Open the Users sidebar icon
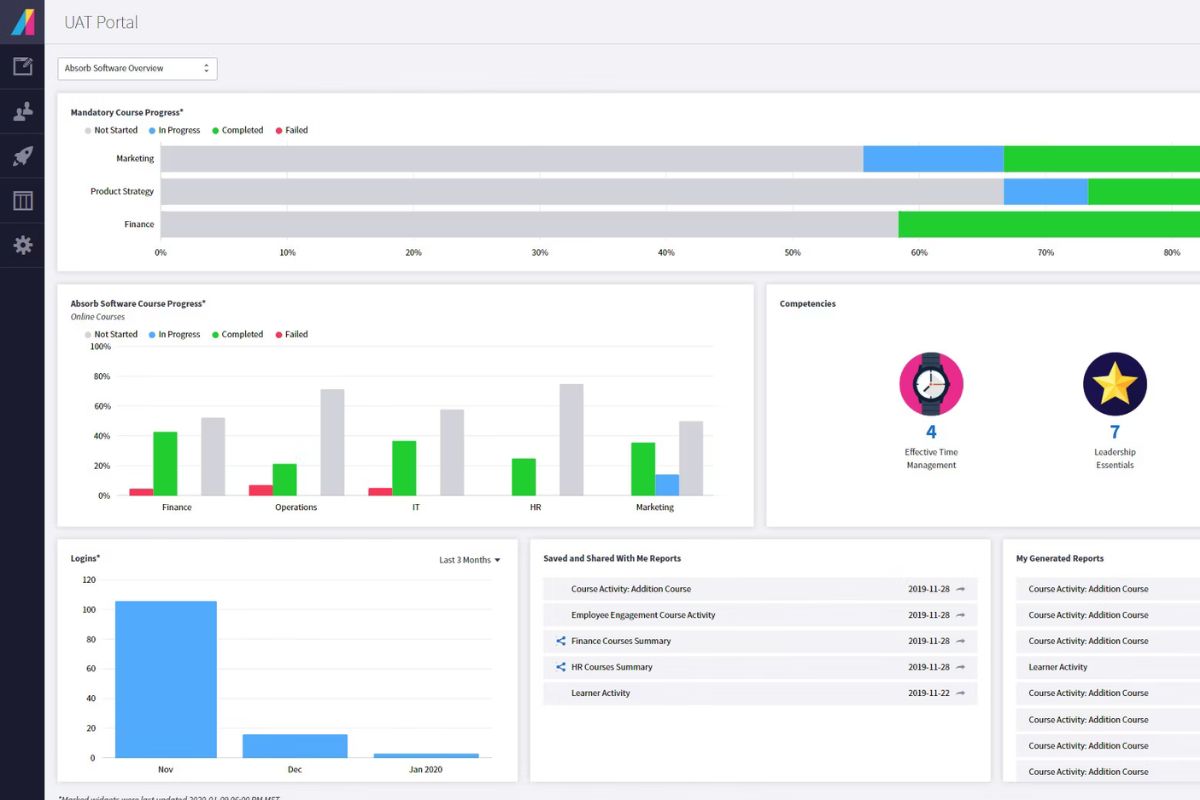The height and width of the screenshot is (800, 1200). tap(22, 112)
